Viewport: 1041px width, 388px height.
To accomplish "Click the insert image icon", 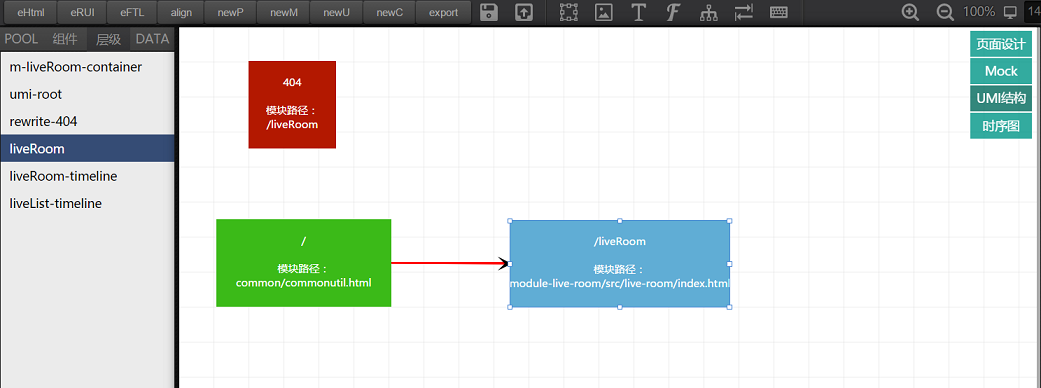I will point(603,12).
